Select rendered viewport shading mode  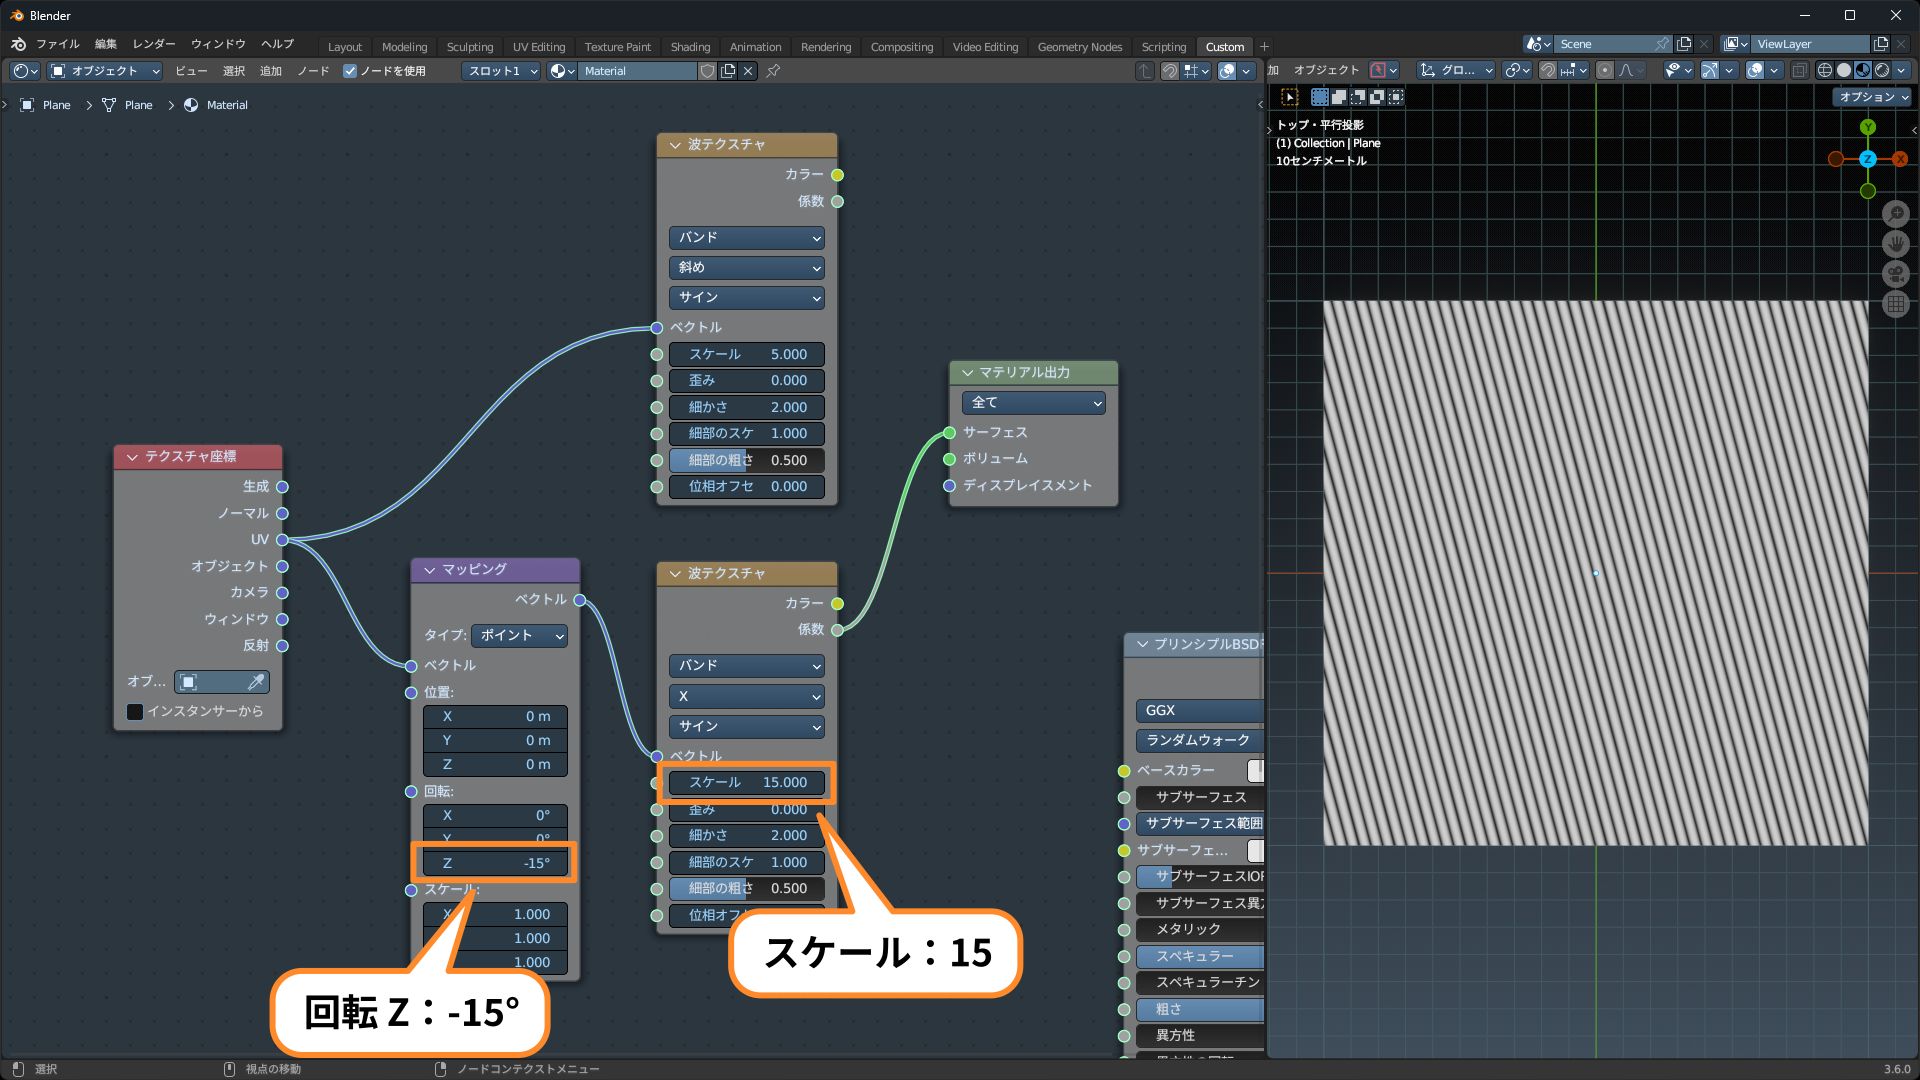(x=1882, y=70)
